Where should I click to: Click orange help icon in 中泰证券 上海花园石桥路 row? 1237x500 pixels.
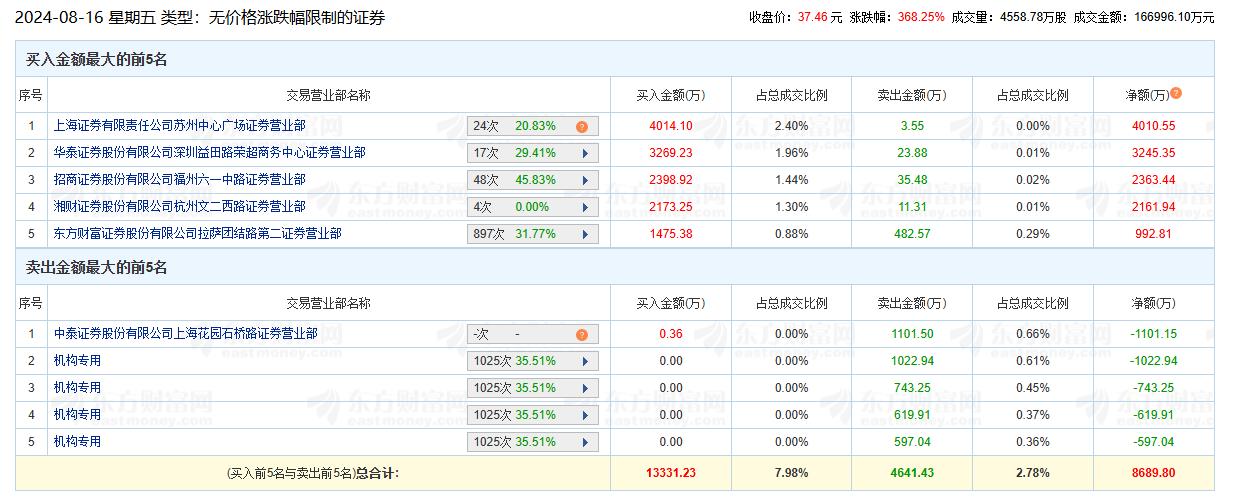click(x=581, y=335)
